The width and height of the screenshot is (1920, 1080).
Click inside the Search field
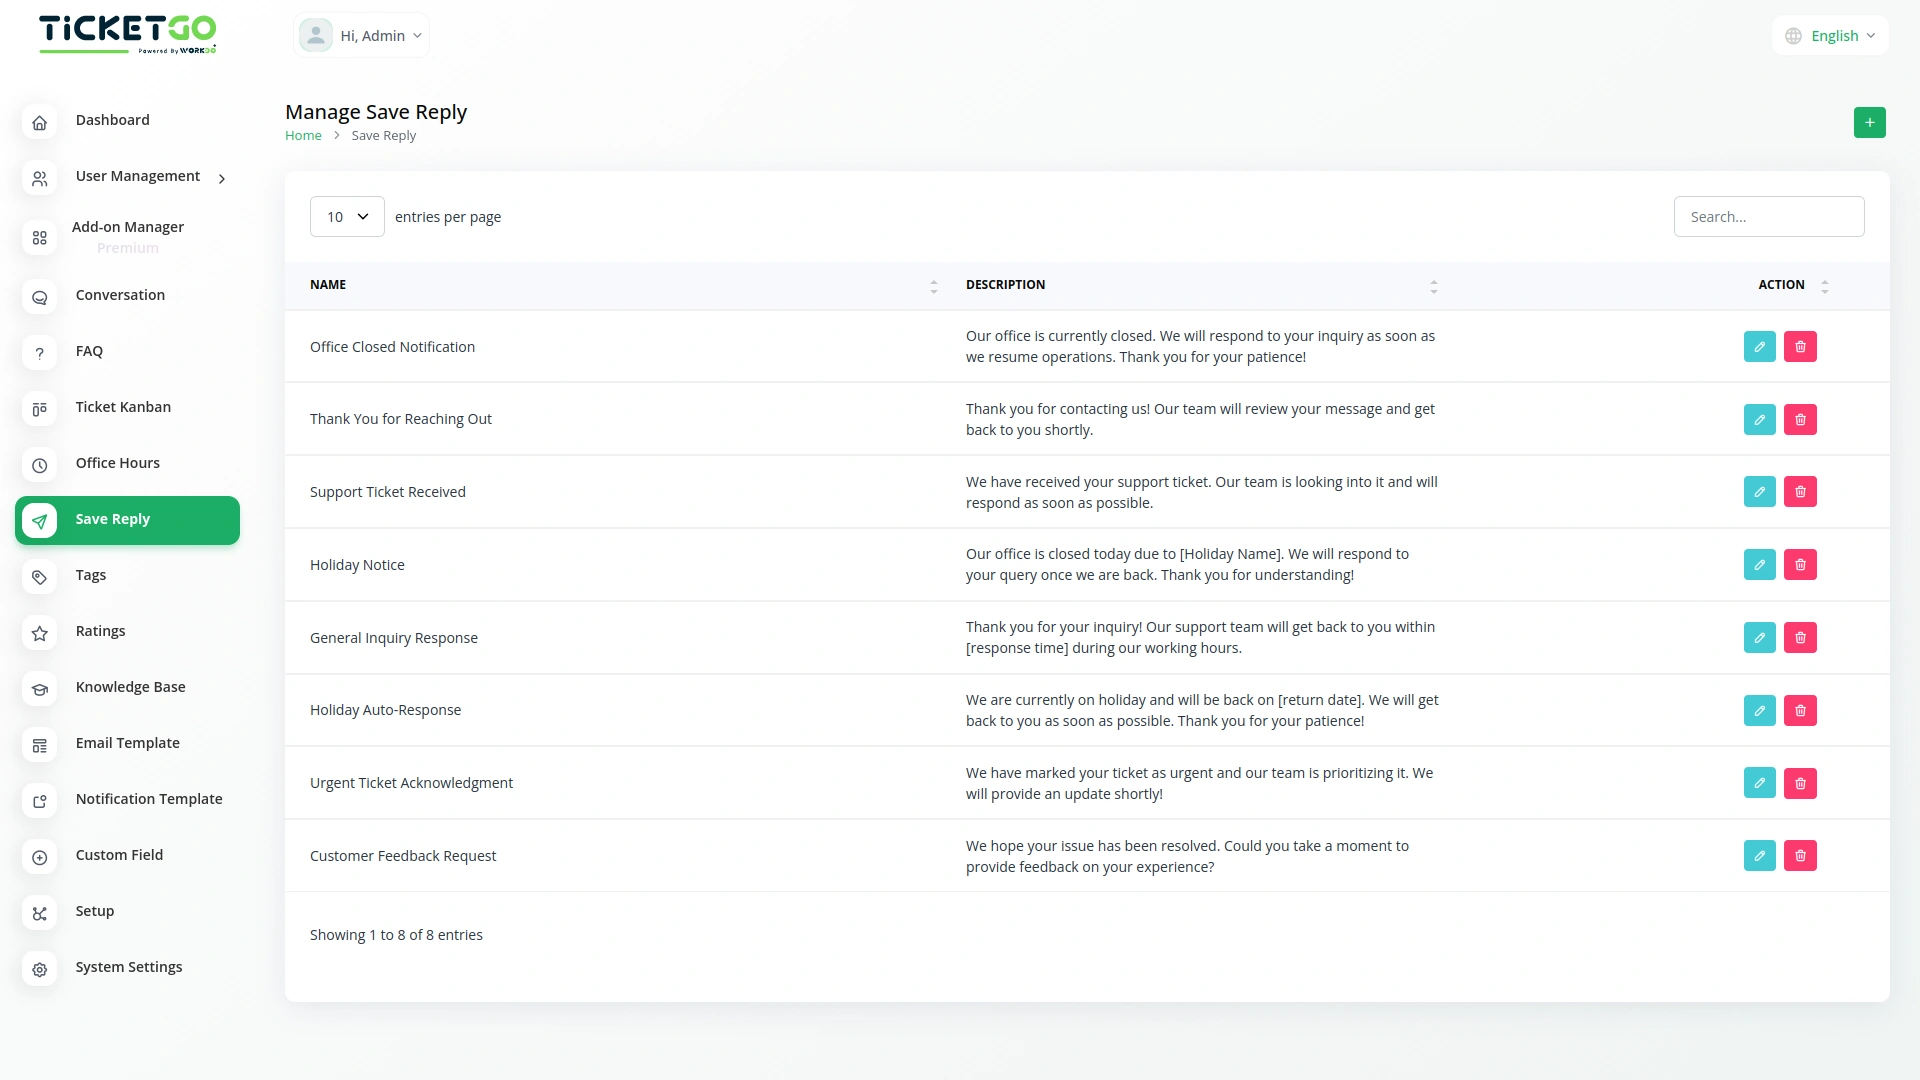click(1768, 216)
